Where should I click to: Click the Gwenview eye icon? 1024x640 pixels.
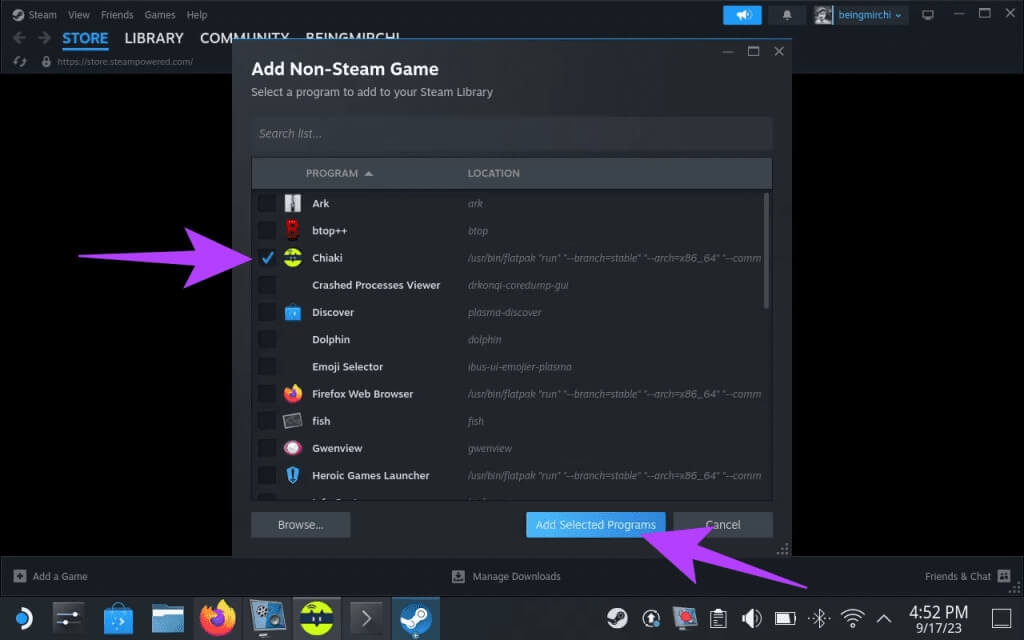tap(293, 448)
